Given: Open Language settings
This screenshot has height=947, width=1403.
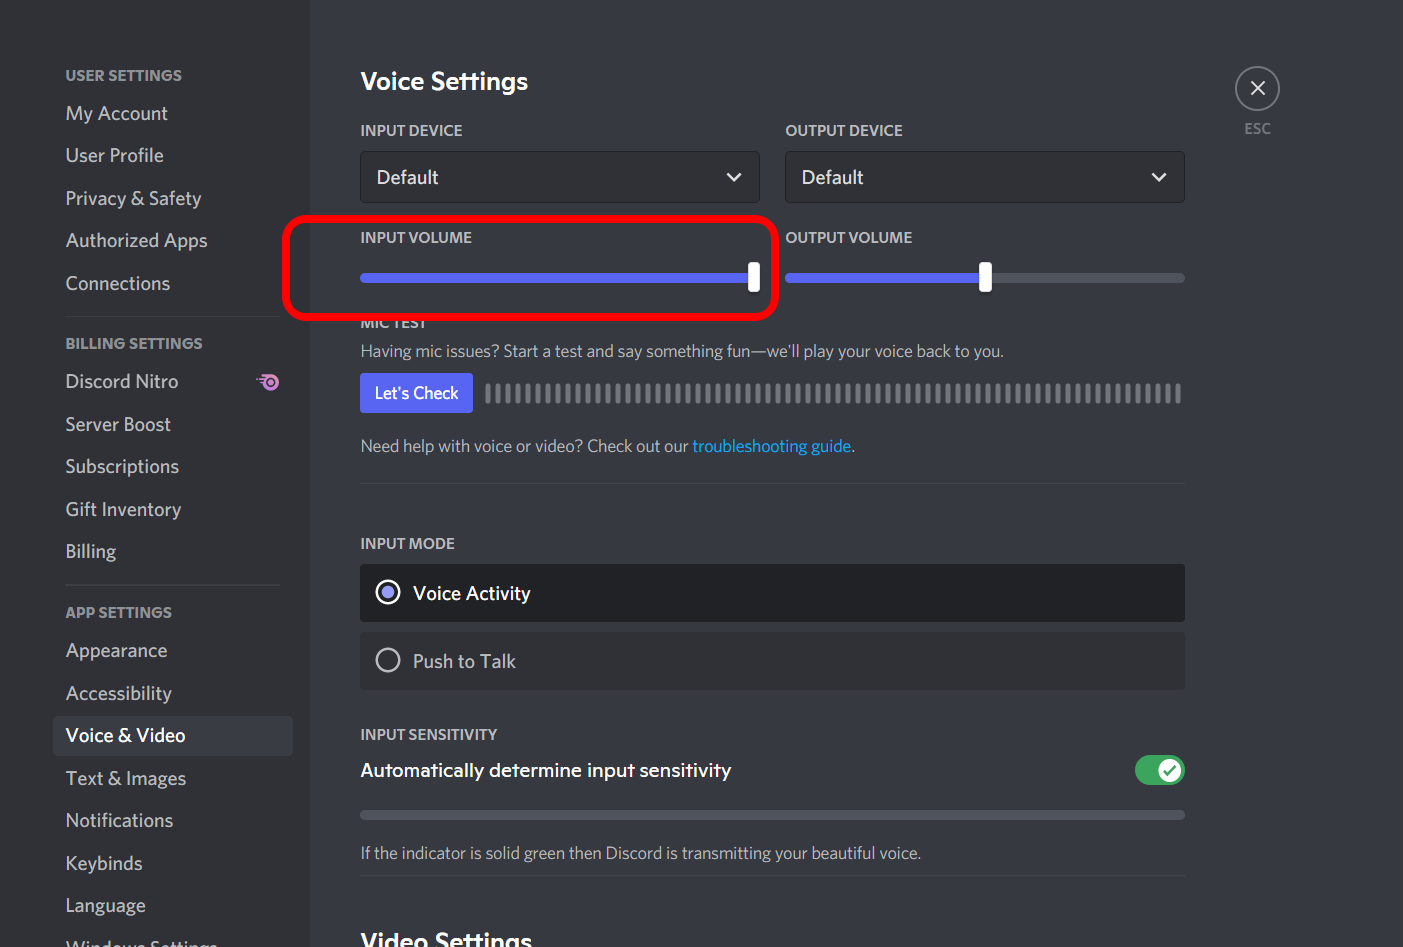Looking at the screenshot, I should tap(106, 906).
